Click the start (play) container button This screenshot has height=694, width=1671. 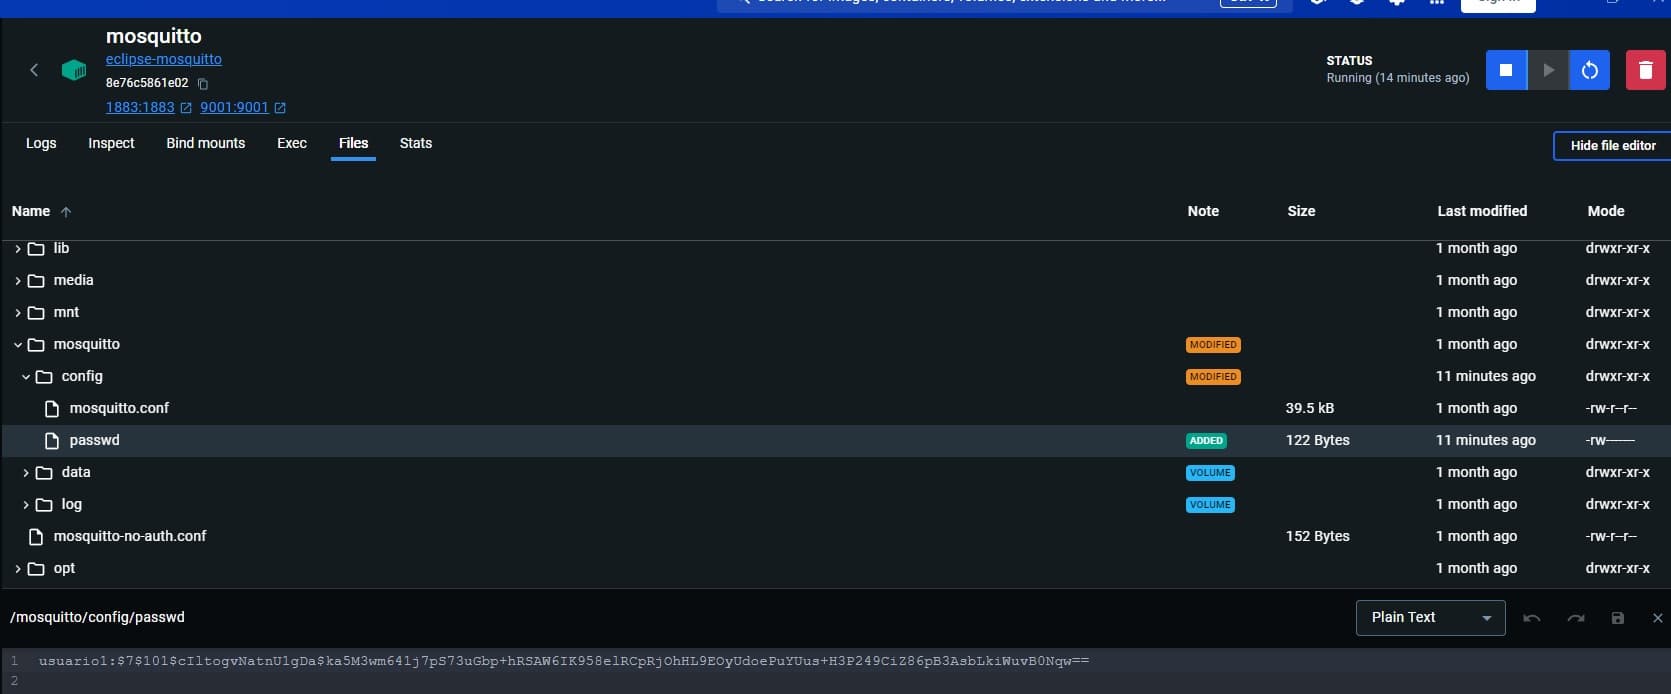[1548, 70]
